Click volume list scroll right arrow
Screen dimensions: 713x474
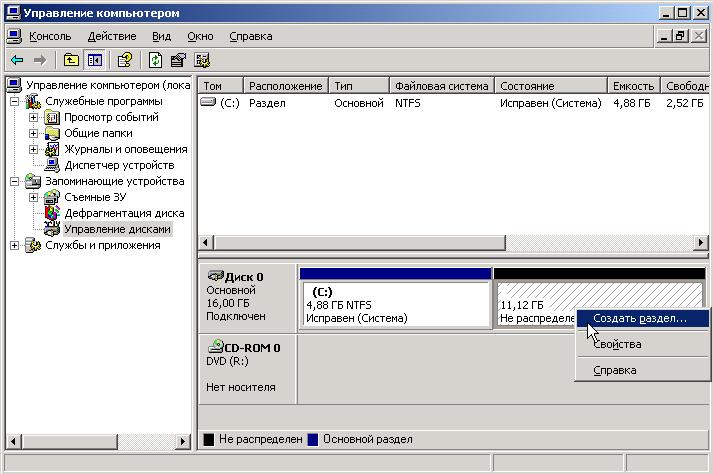pyautogui.click(x=701, y=243)
